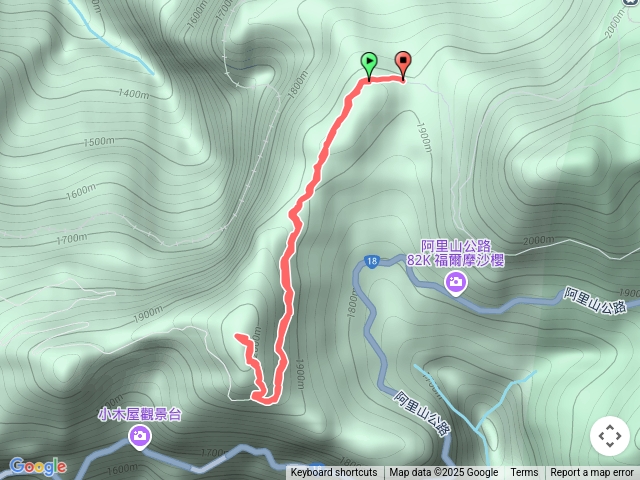Click the route 18 highway shield
Viewport: 640px width, 480px height.
371,261
